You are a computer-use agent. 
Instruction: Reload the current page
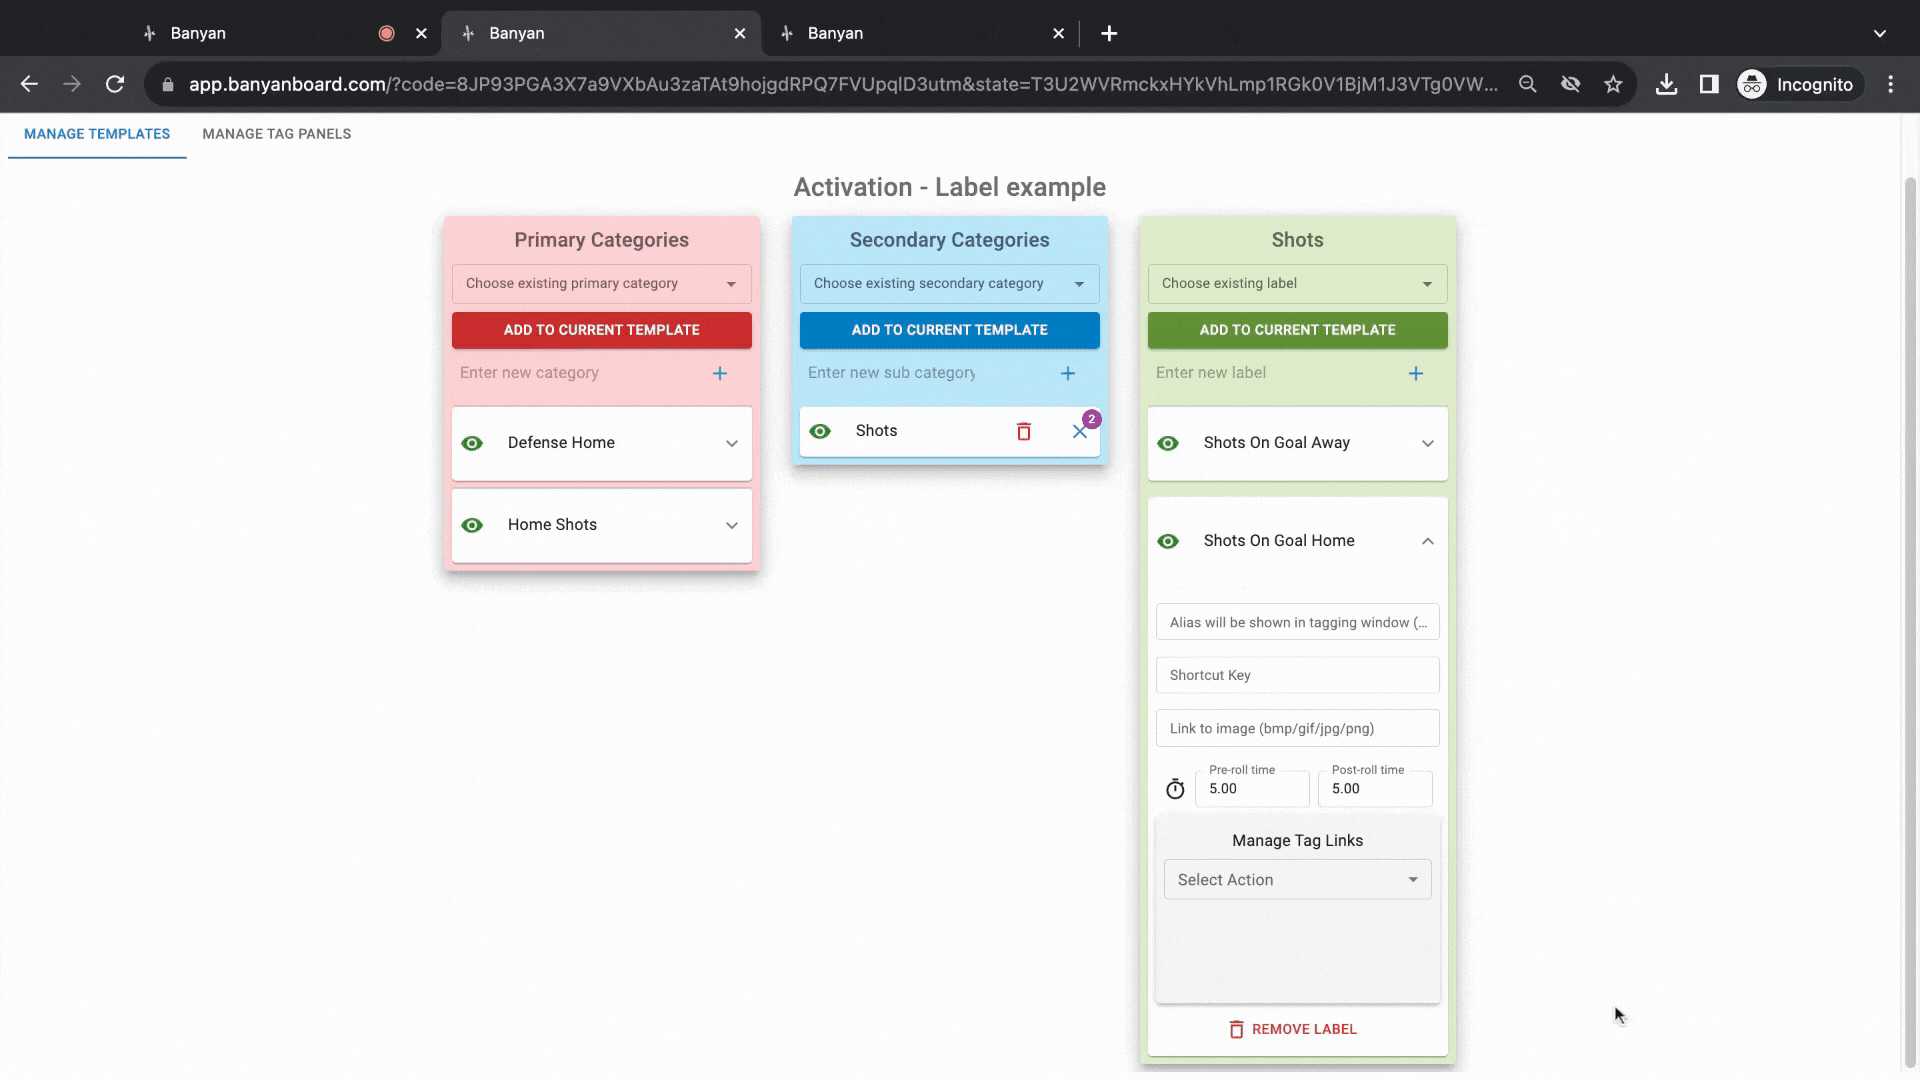(x=115, y=85)
